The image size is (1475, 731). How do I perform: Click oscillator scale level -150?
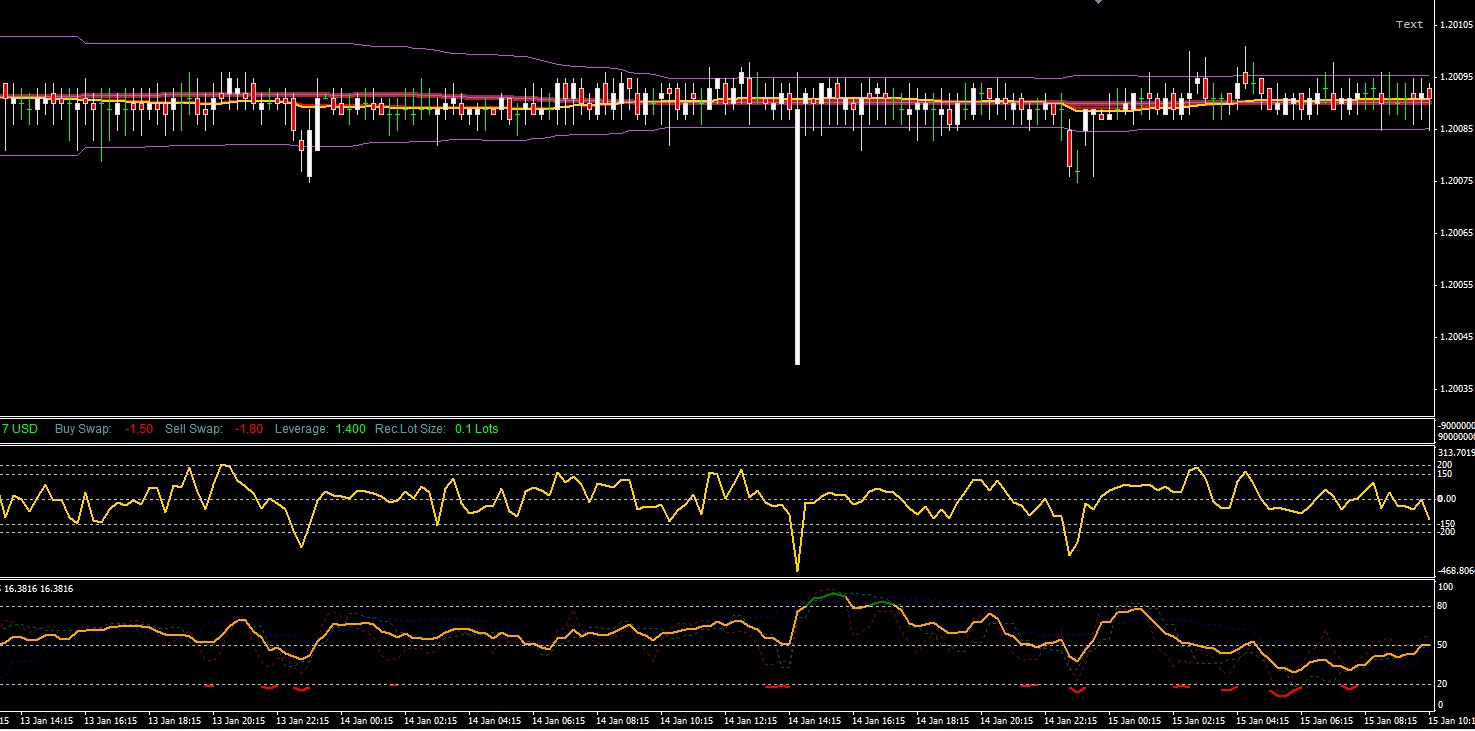tap(1447, 523)
